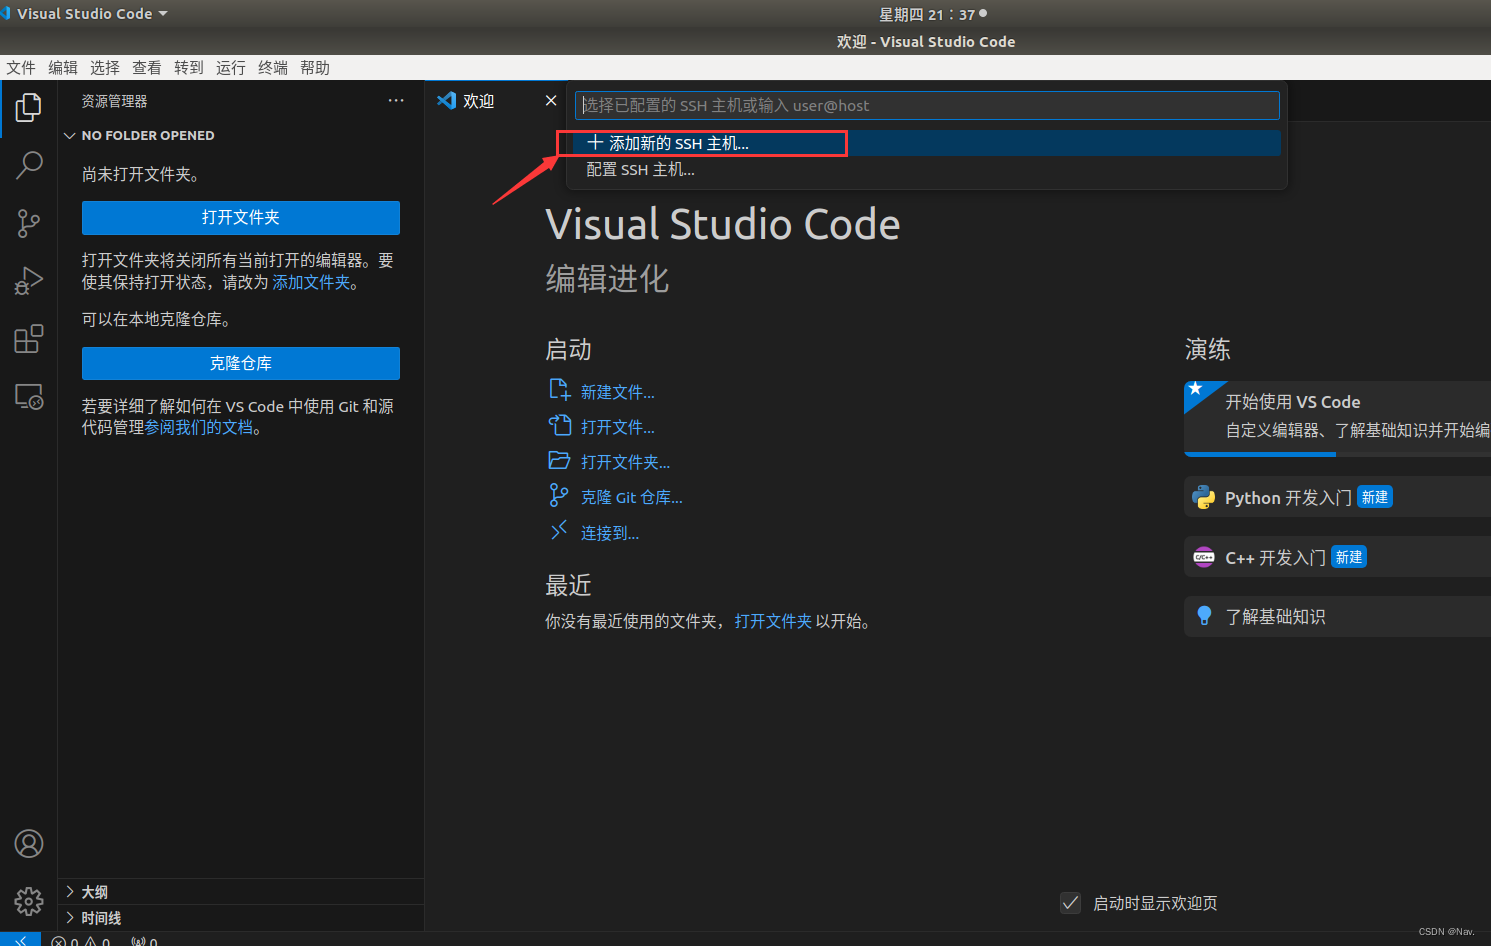Click the 克隆 Git 仓库... link
The image size is (1491, 946).
pos(632,497)
